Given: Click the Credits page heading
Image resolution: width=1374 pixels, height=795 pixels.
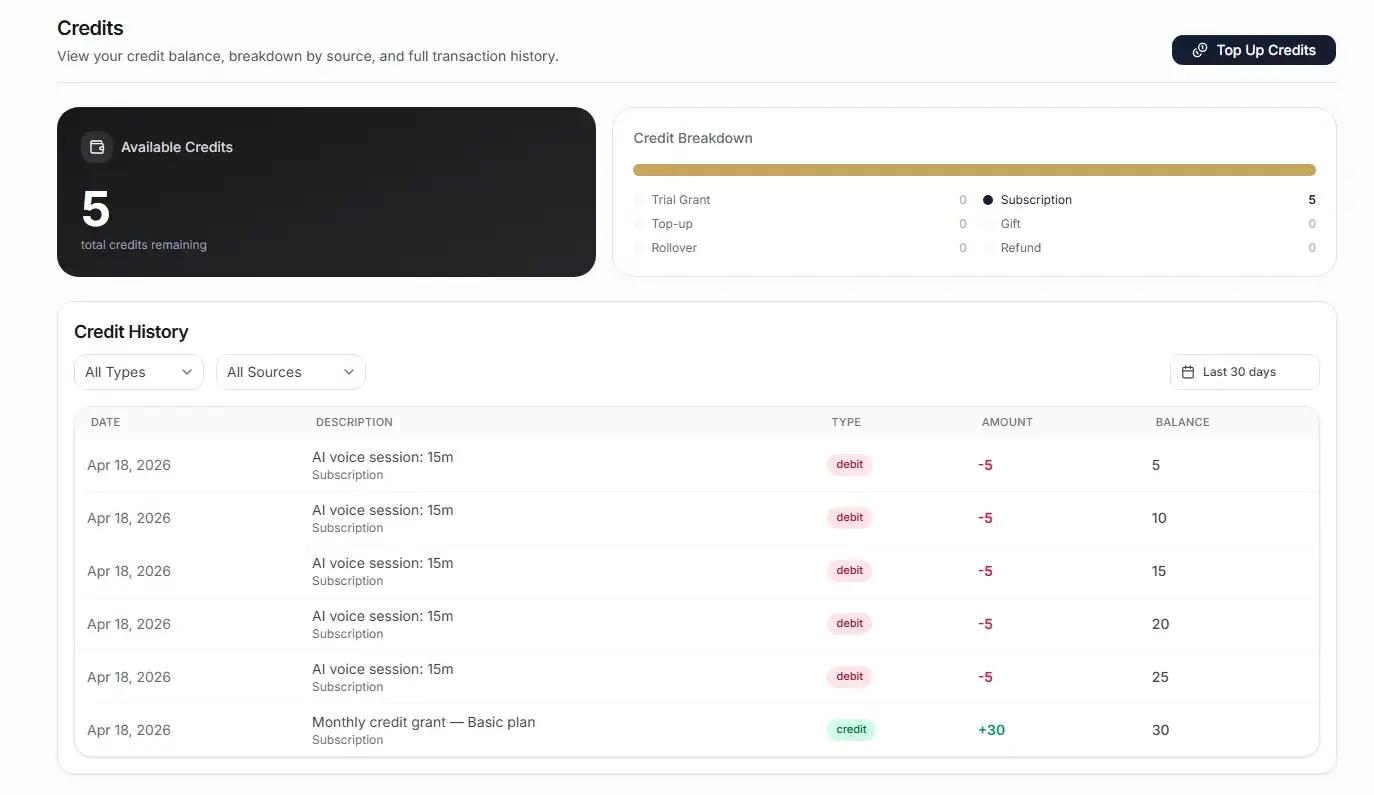Looking at the screenshot, I should coord(90,28).
